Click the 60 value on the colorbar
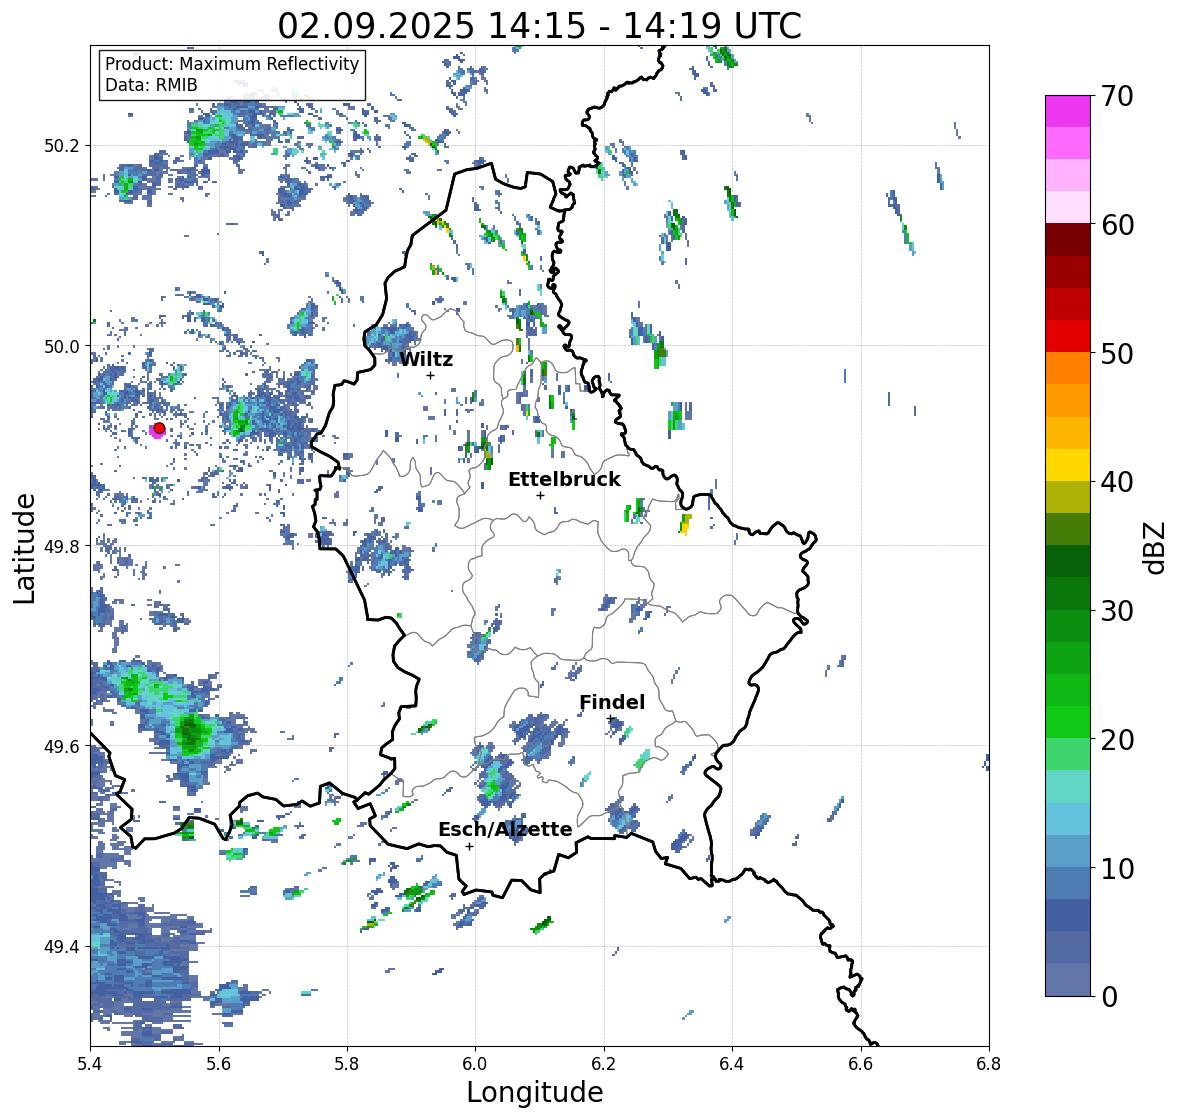Screen dimensions: 1179x1117 click(x=1117, y=225)
